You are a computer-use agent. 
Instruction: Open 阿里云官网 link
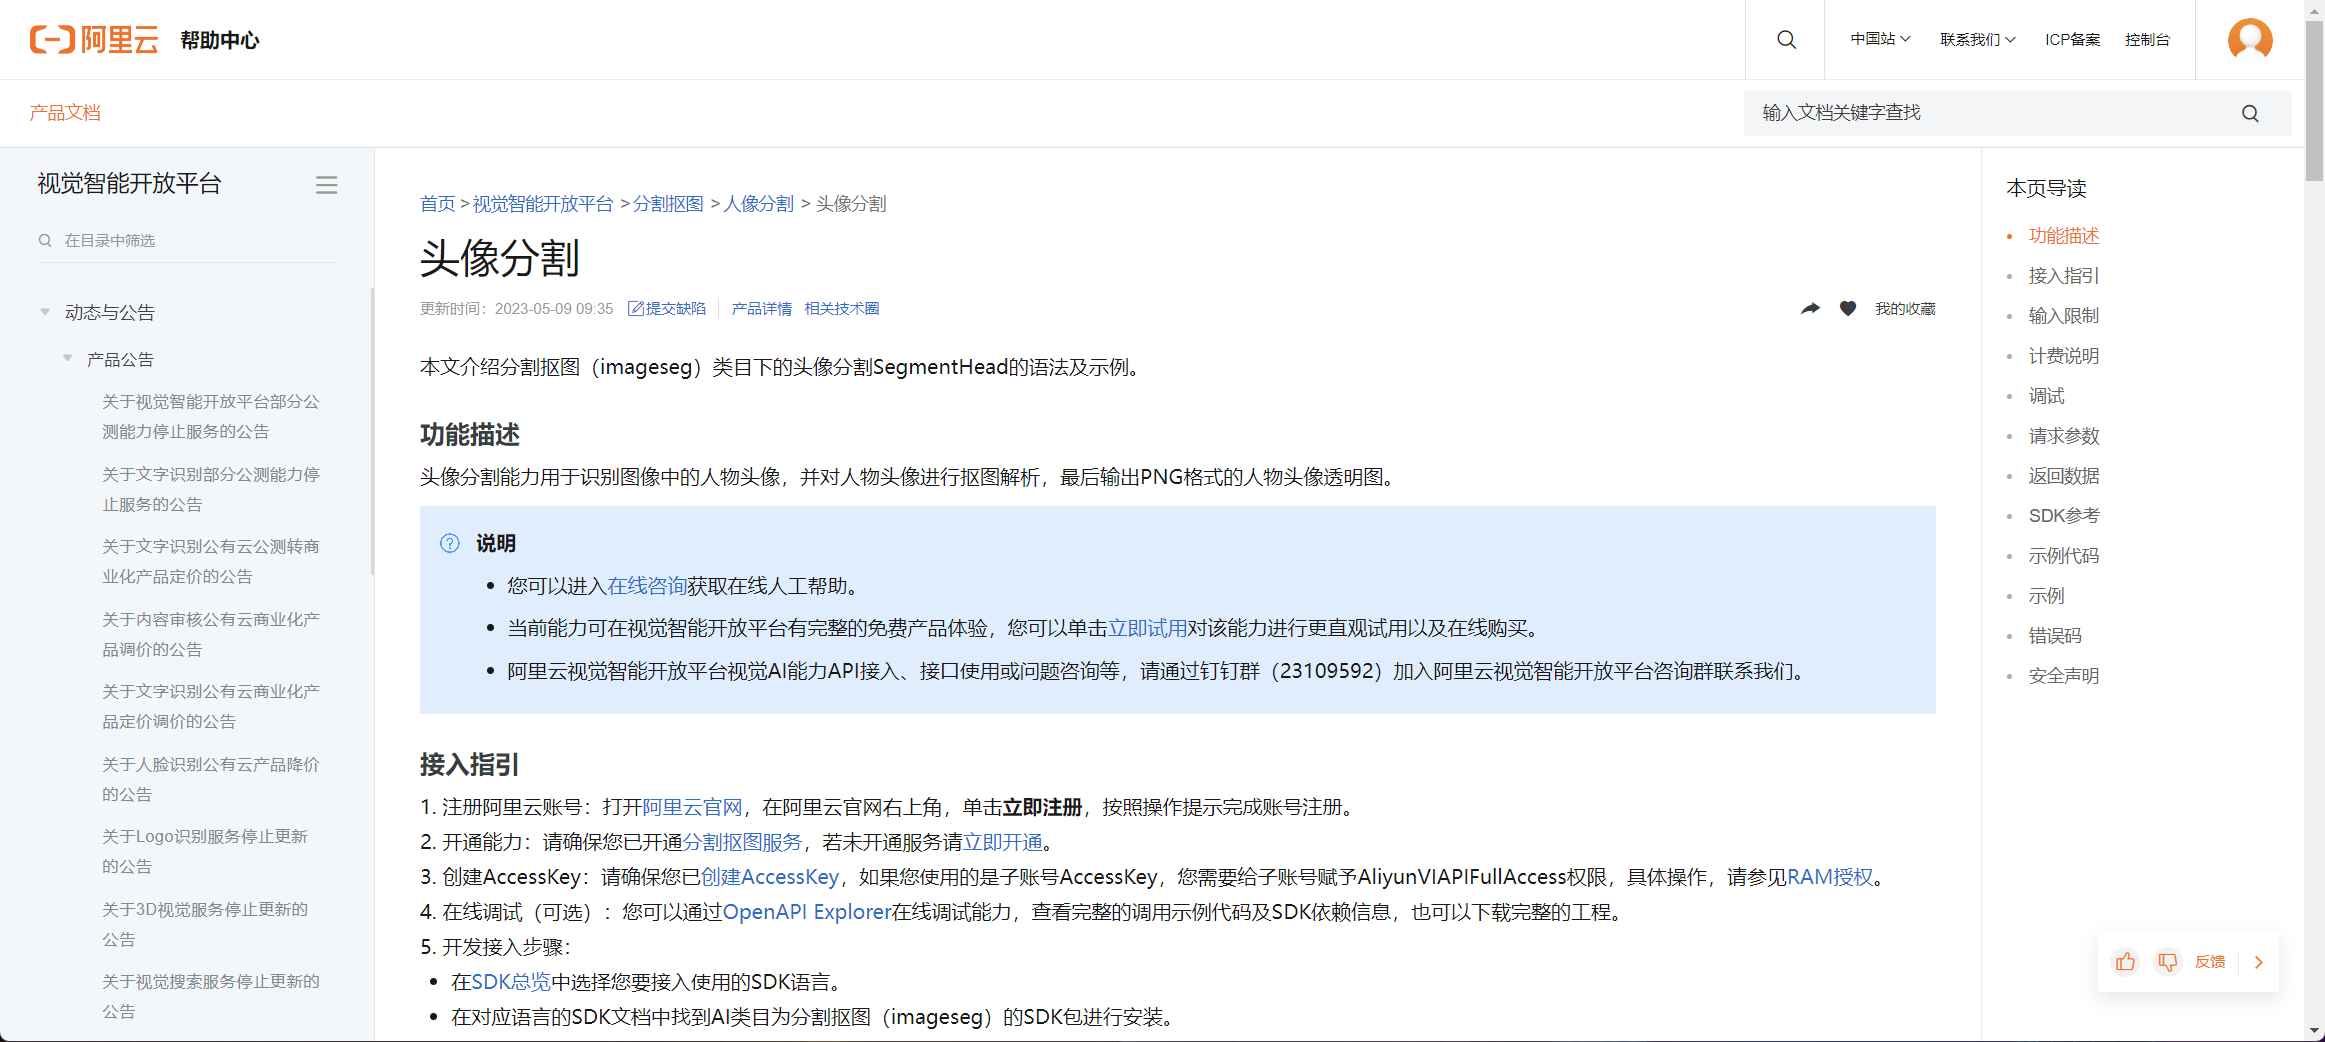point(692,807)
